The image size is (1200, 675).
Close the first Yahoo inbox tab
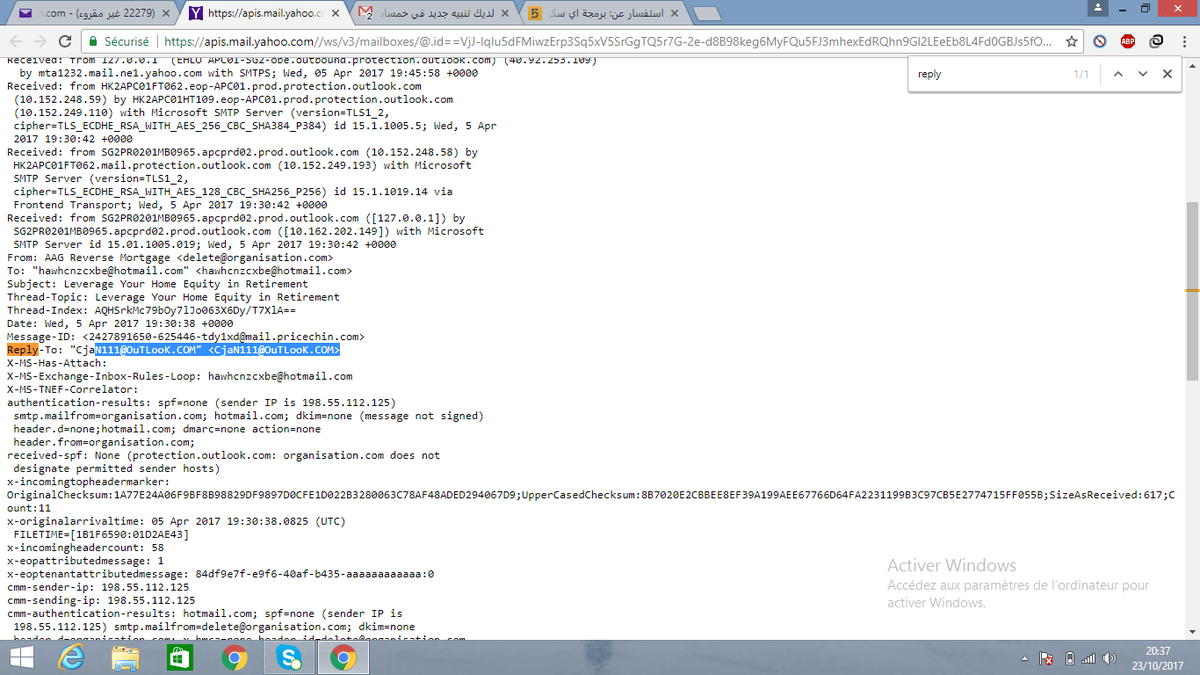point(165,14)
